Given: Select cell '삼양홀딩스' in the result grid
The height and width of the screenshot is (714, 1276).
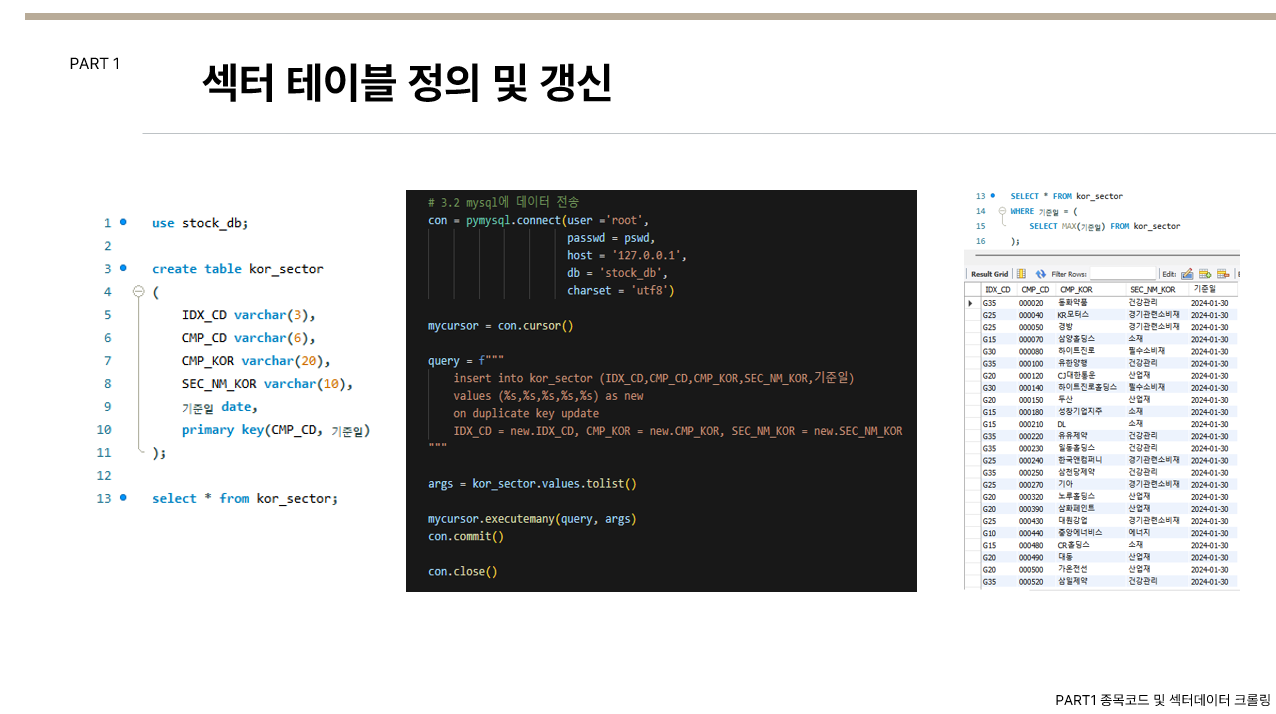Looking at the screenshot, I should [1076, 339].
